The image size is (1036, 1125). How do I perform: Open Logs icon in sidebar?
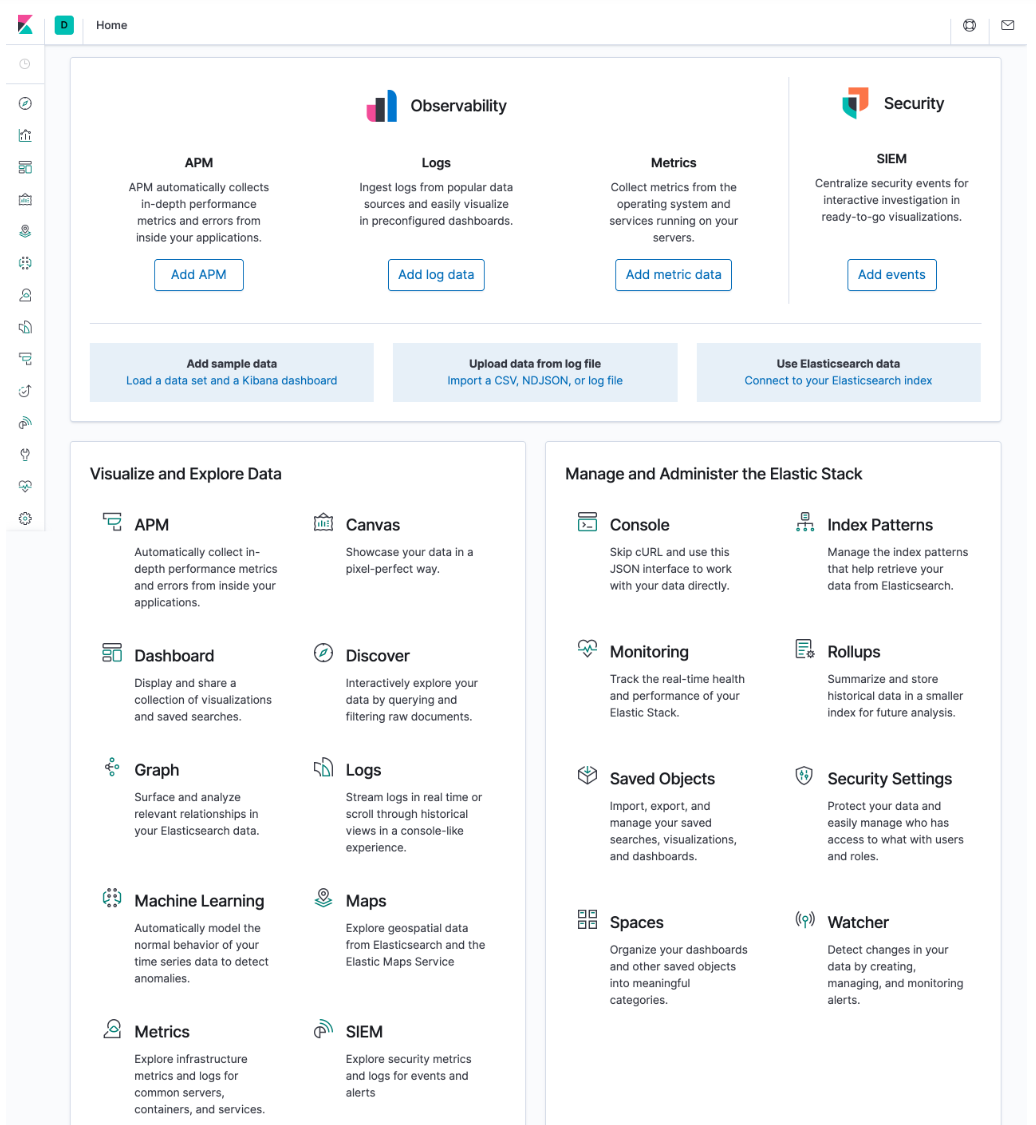click(25, 327)
